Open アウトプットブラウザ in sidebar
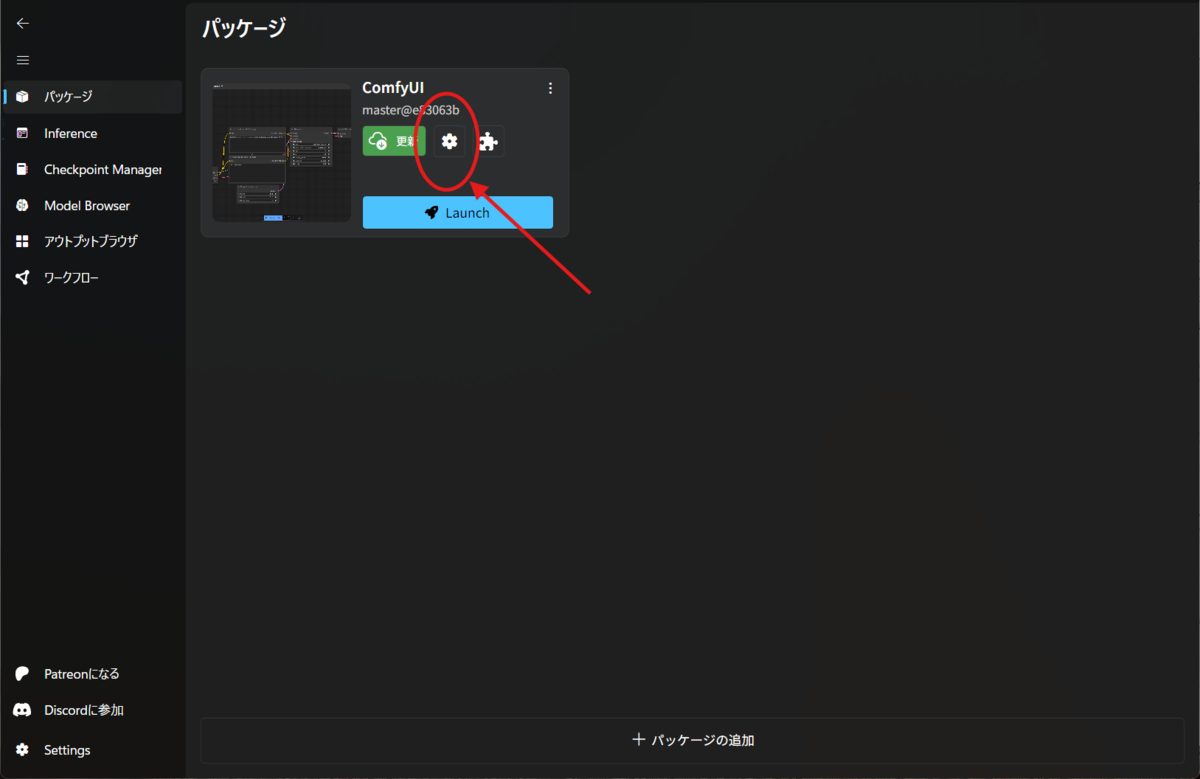1200x779 pixels. pos(93,241)
